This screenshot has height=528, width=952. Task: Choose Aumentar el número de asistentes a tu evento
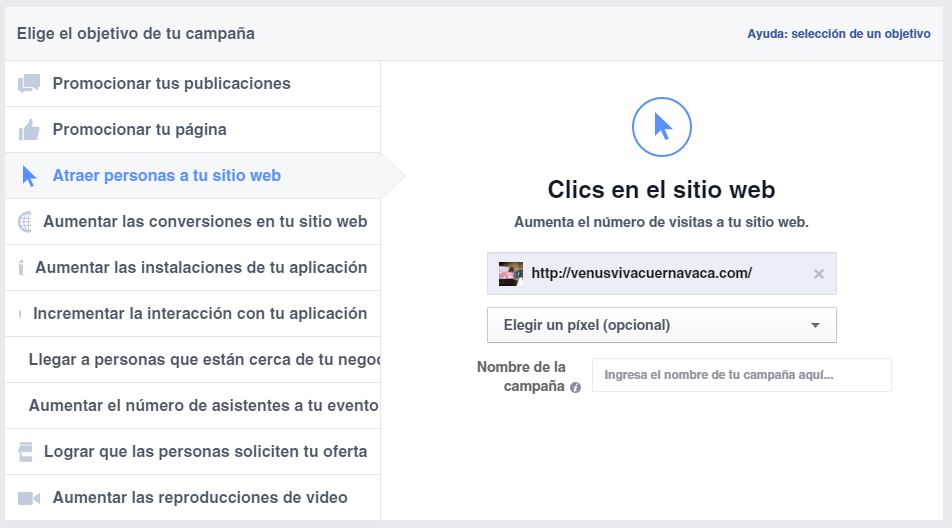pos(192,405)
